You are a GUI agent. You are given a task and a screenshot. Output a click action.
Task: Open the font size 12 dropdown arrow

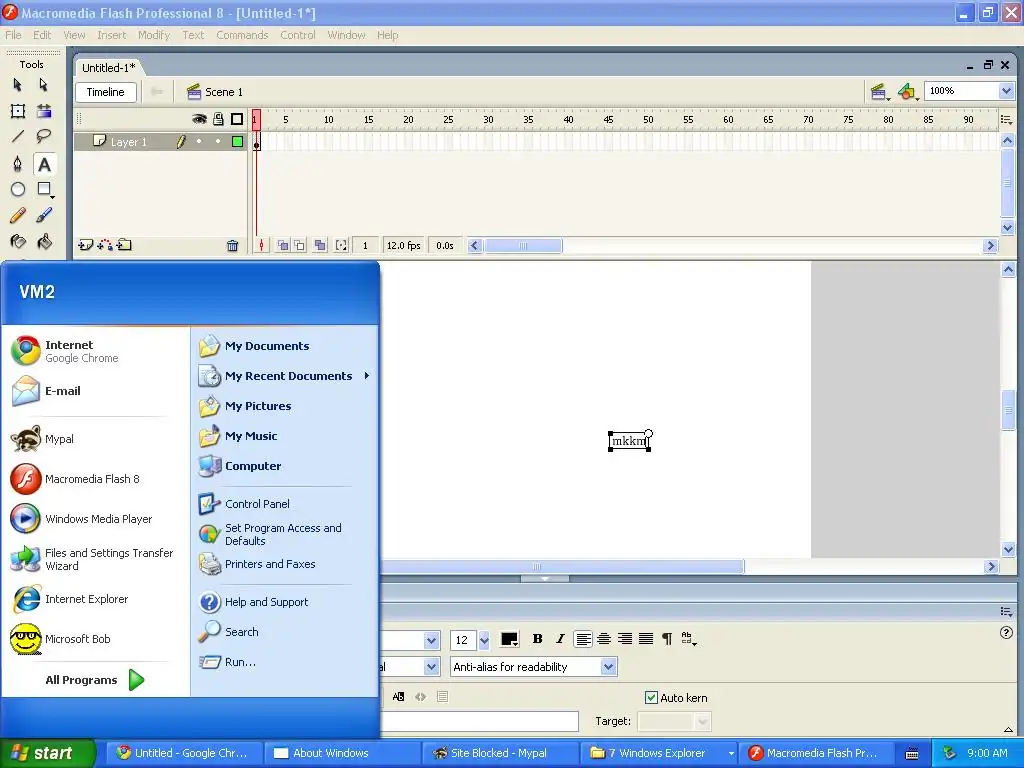pyautogui.click(x=484, y=640)
